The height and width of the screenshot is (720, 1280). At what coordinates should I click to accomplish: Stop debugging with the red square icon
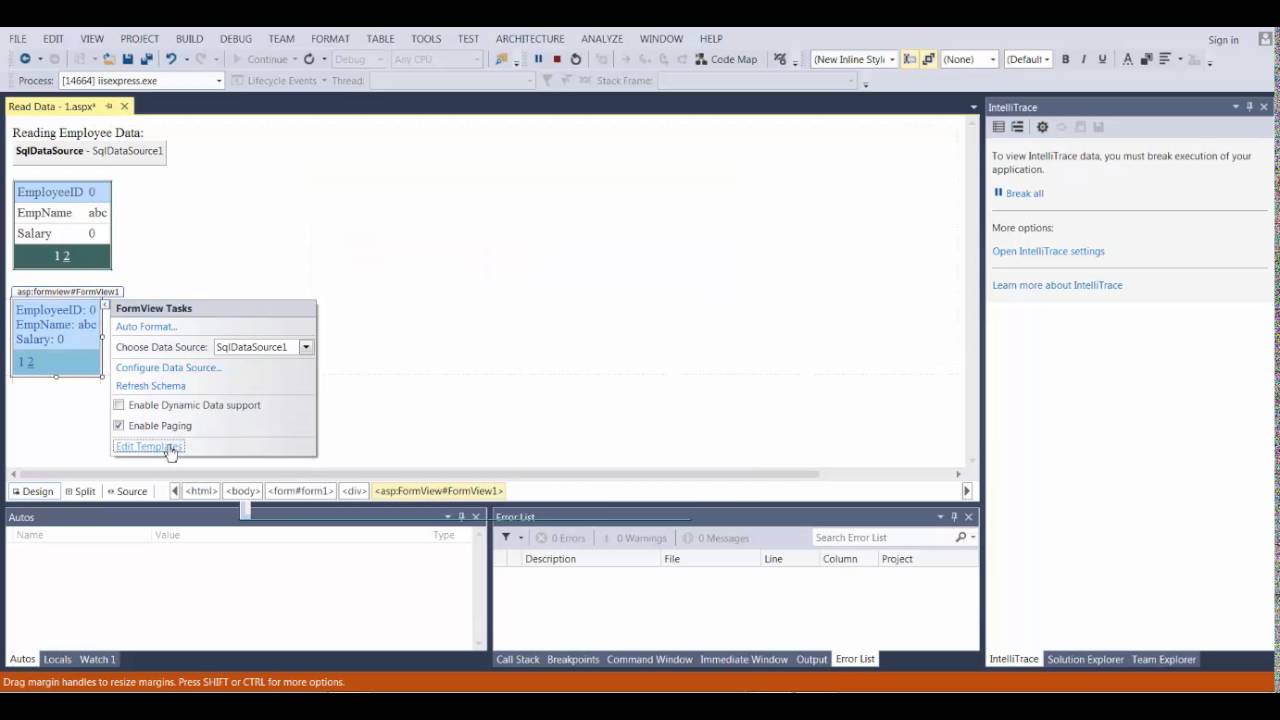[557, 59]
